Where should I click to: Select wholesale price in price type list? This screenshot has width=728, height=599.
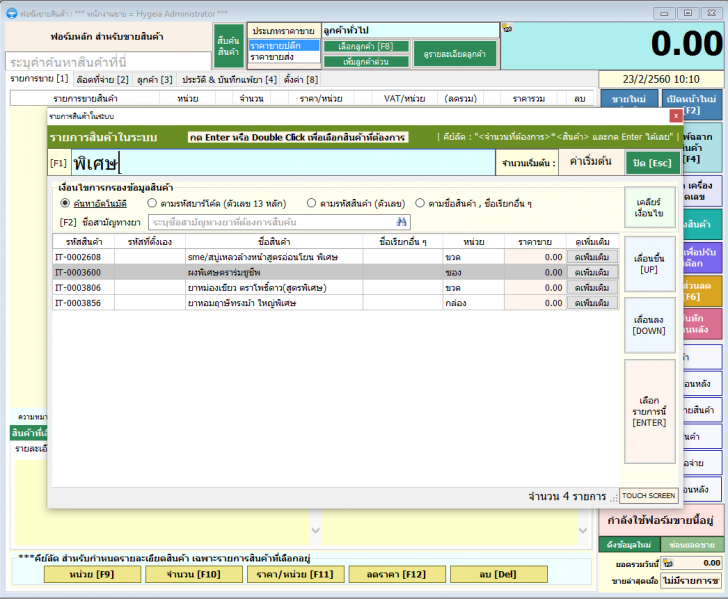[x=284, y=58]
